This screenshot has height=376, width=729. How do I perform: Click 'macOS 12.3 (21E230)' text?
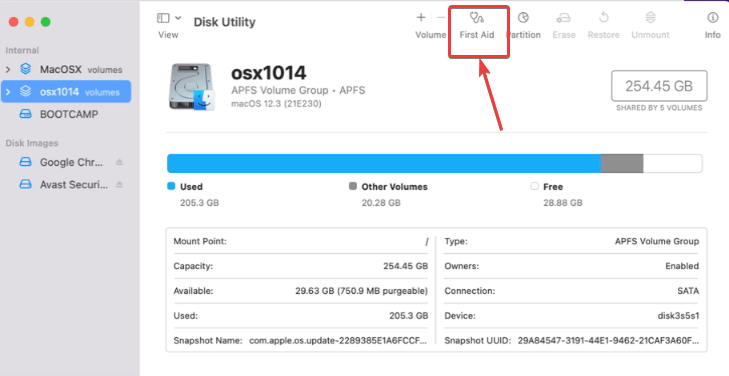276,104
